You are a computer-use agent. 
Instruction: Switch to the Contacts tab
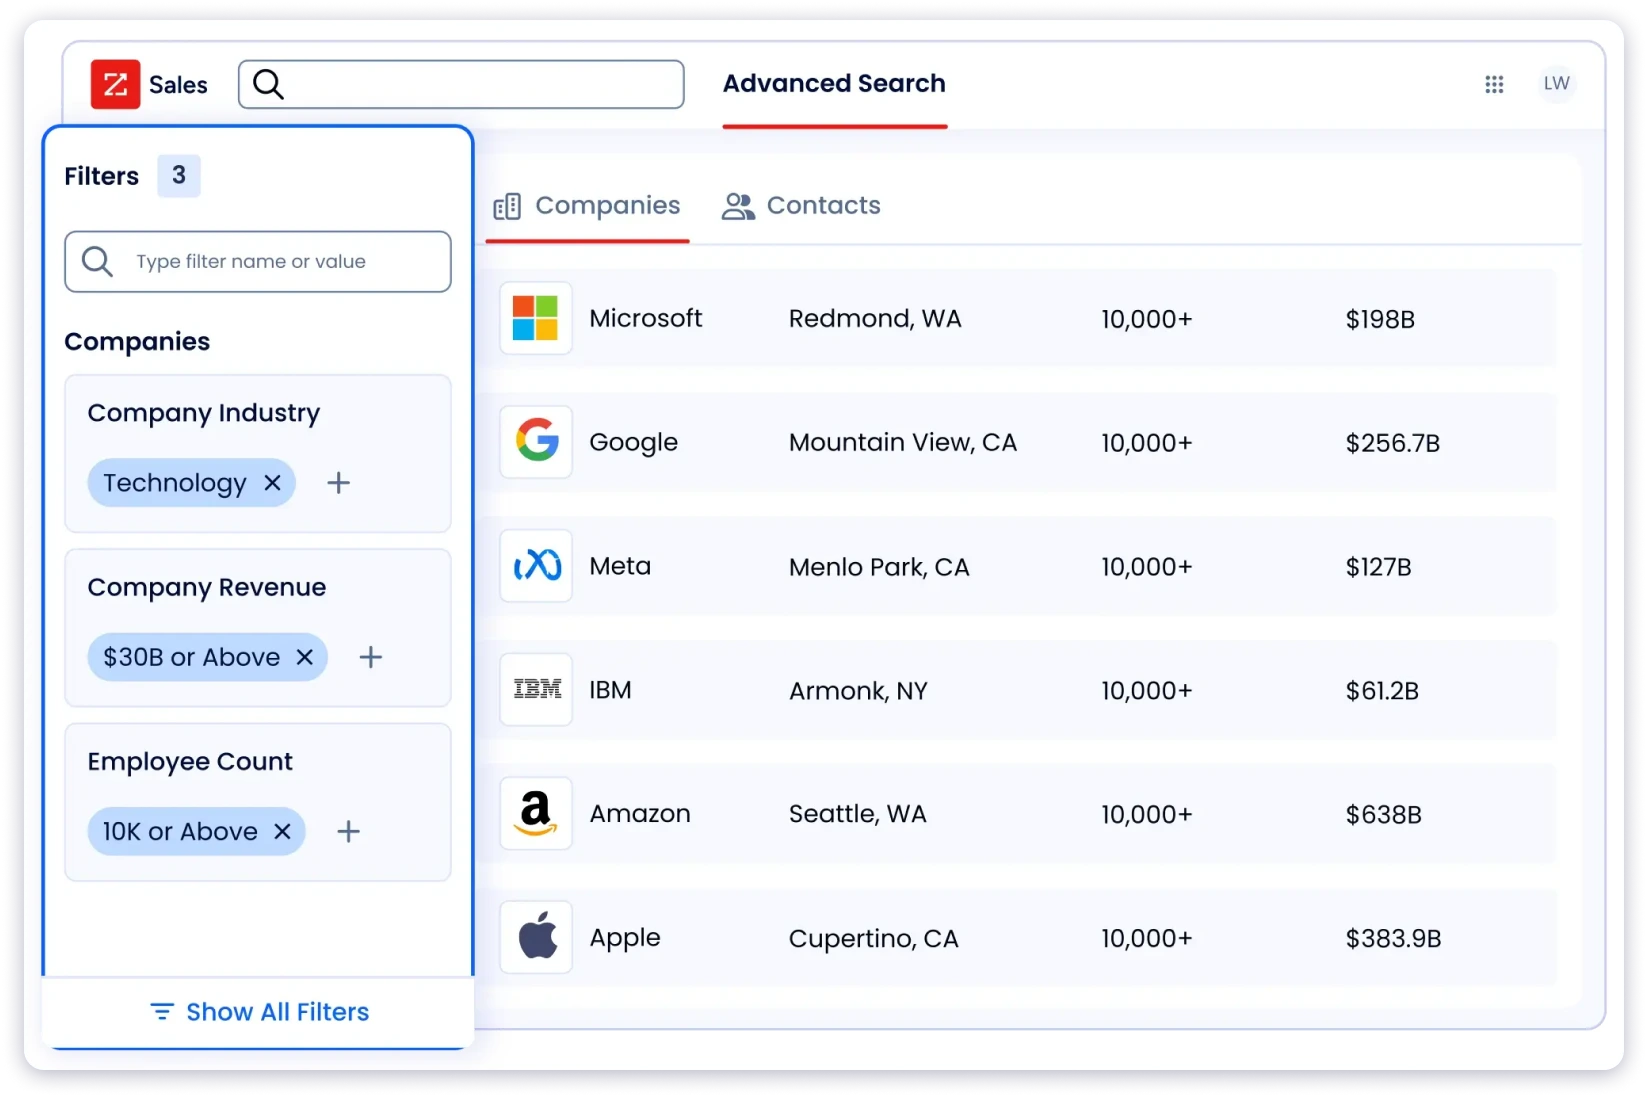pyautogui.click(x=801, y=206)
